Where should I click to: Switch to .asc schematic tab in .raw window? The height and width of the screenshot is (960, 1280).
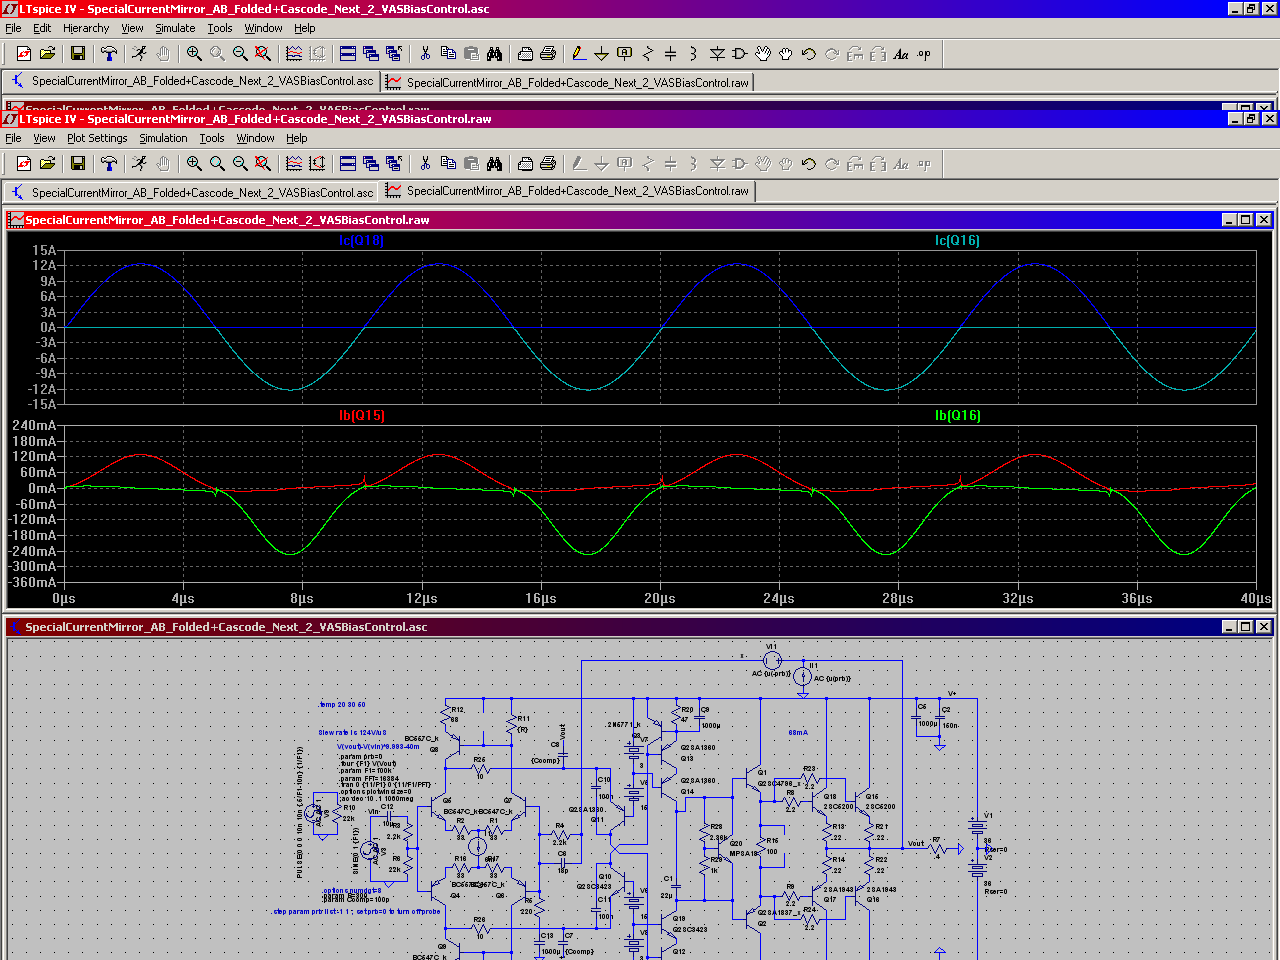point(192,192)
